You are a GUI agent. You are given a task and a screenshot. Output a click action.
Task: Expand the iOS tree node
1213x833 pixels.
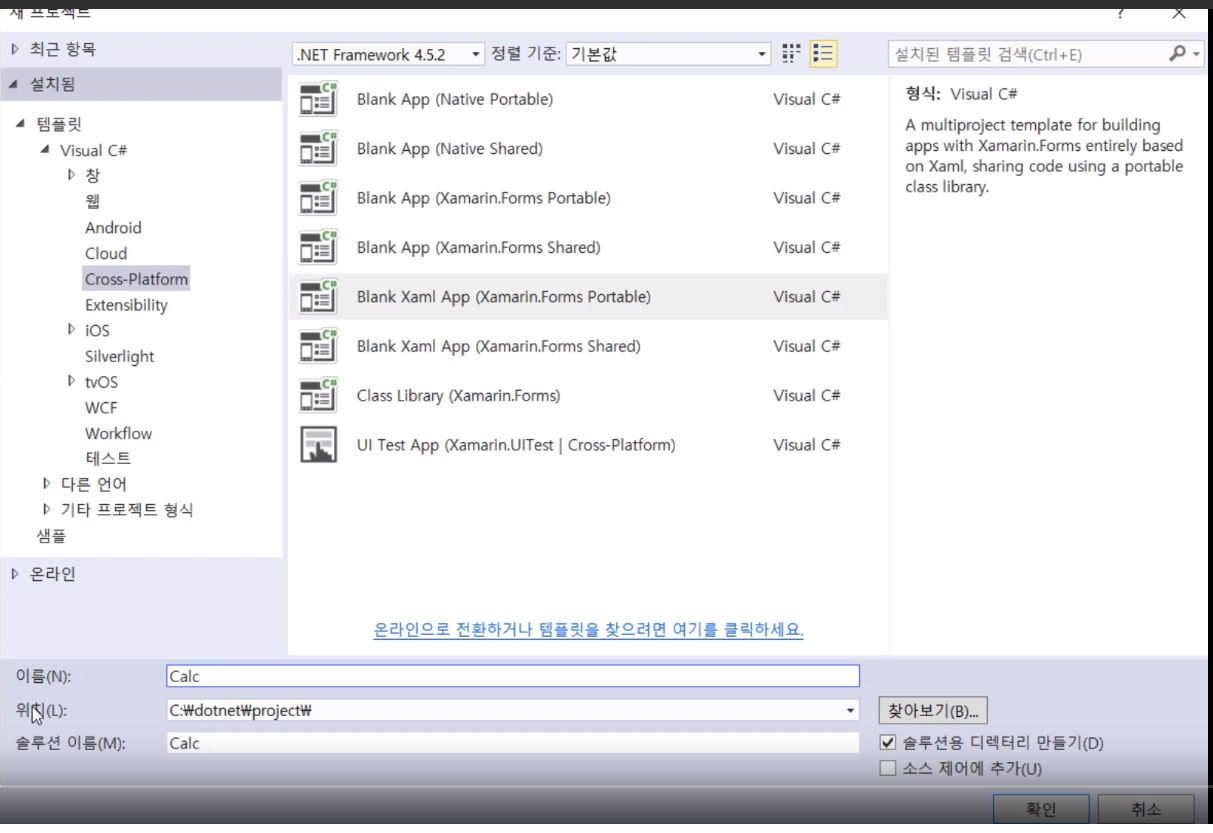point(71,329)
